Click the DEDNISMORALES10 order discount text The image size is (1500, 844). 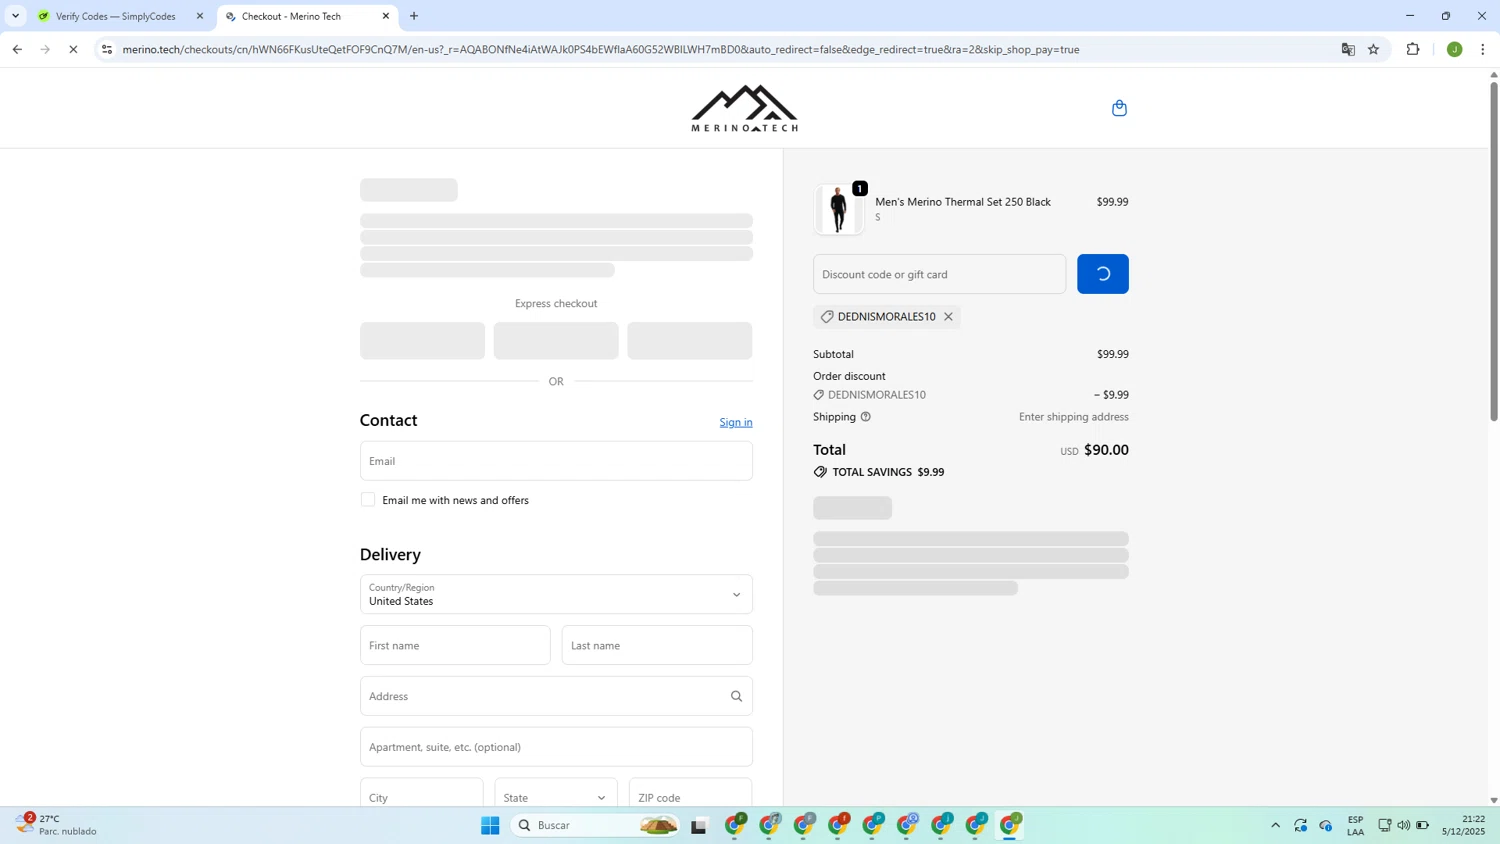click(x=877, y=395)
